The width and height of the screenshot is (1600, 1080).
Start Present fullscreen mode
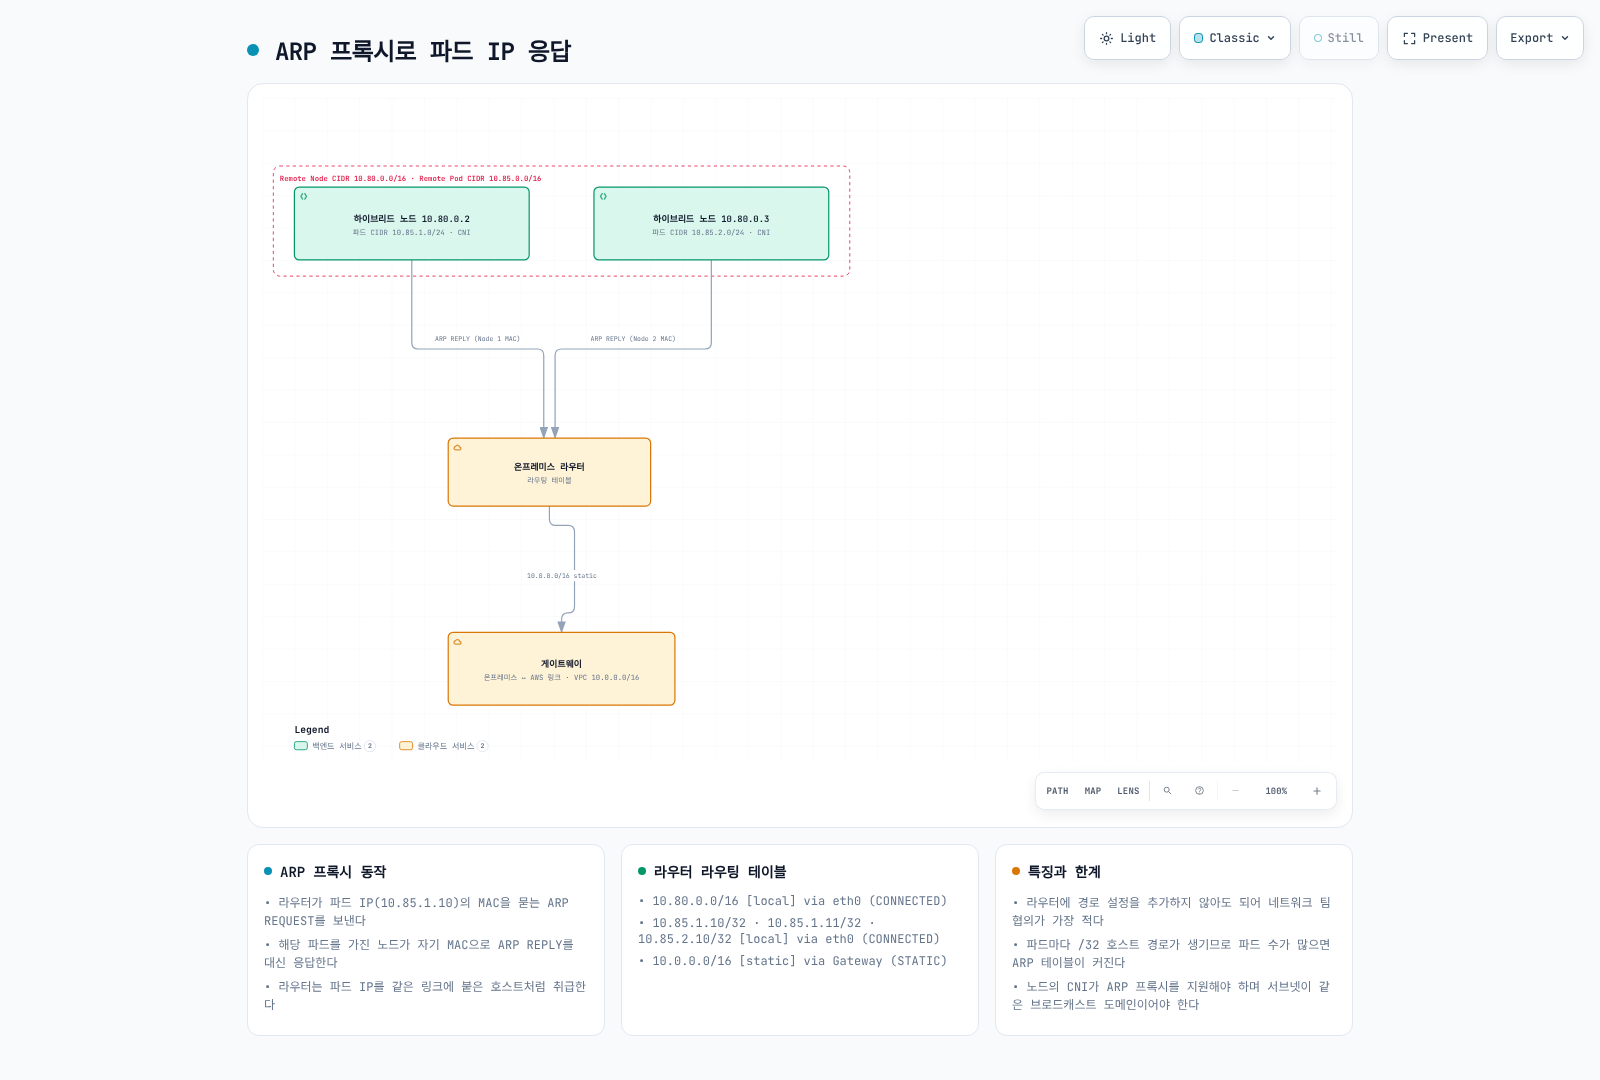[1437, 38]
